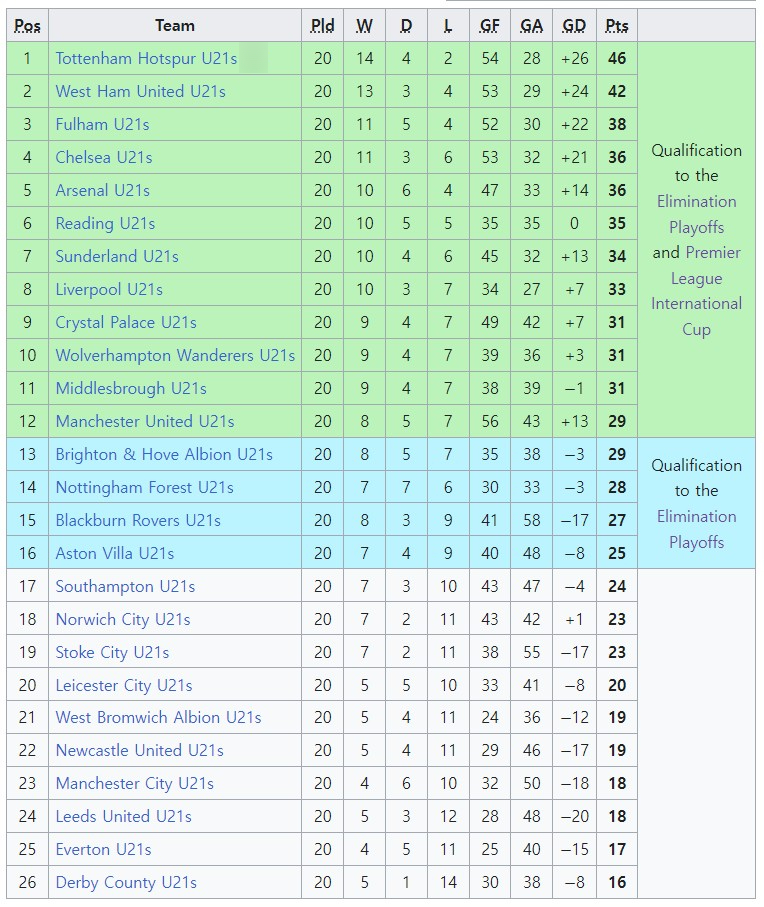
Task: Select the Arsenal U21s link
Action: [102, 190]
